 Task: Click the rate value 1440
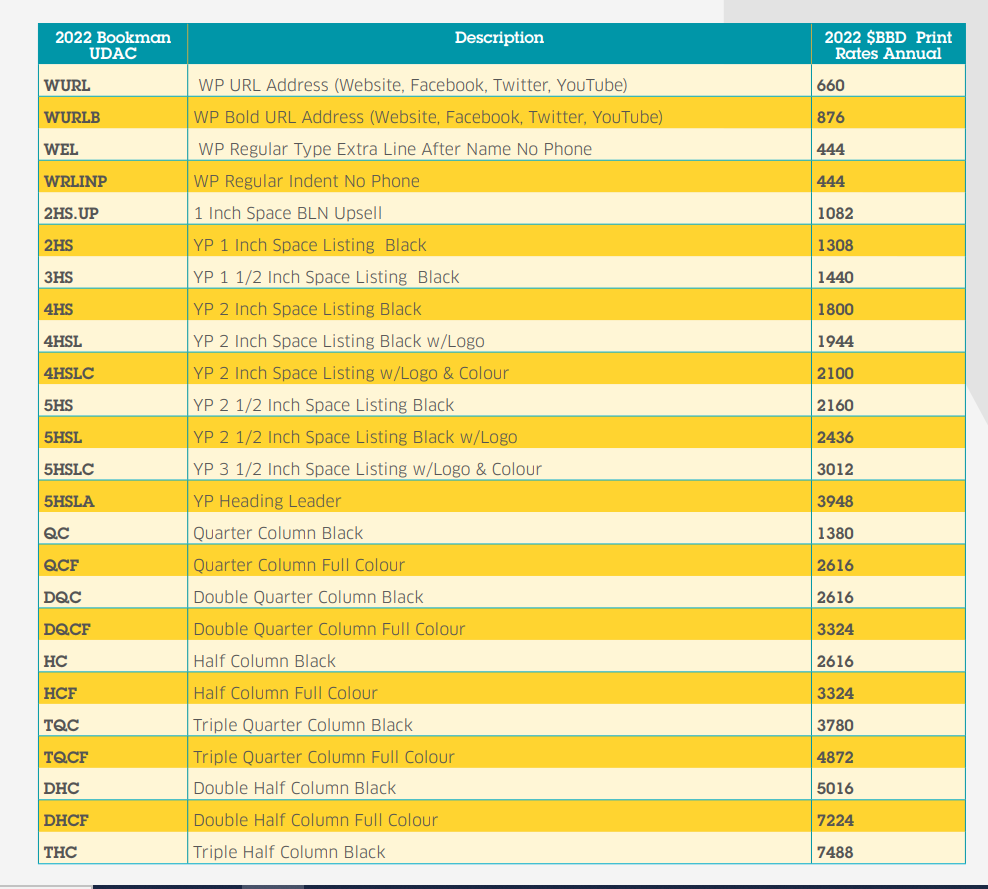tap(835, 277)
